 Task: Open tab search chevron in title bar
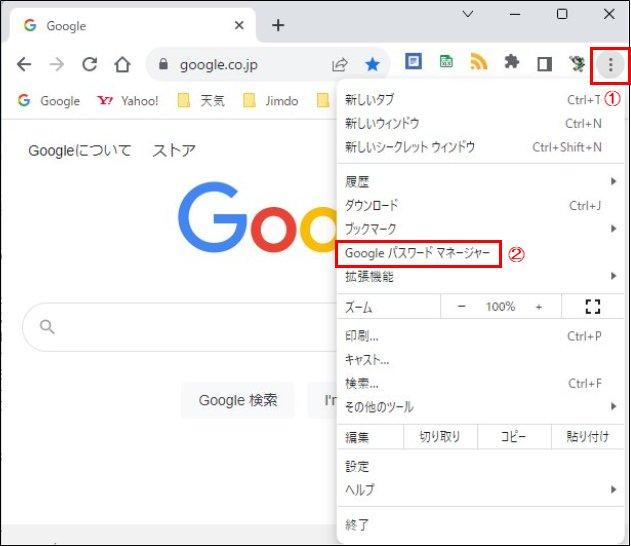468,14
